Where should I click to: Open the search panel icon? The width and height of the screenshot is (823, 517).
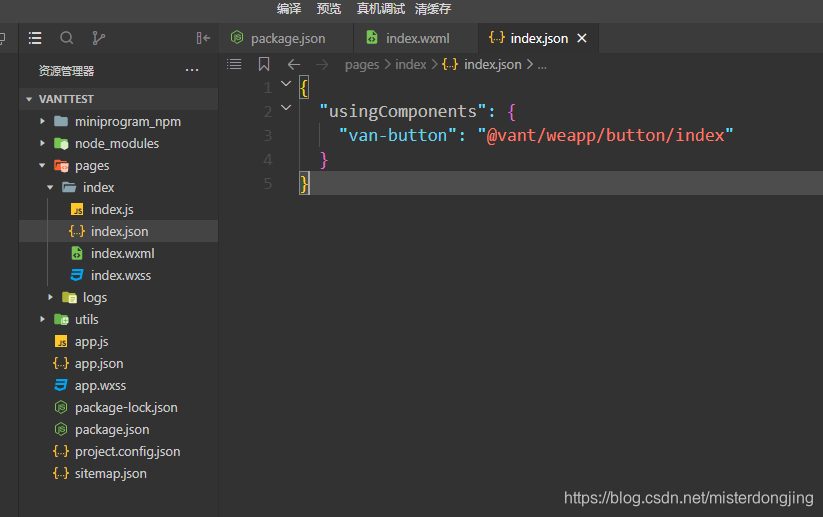click(67, 38)
